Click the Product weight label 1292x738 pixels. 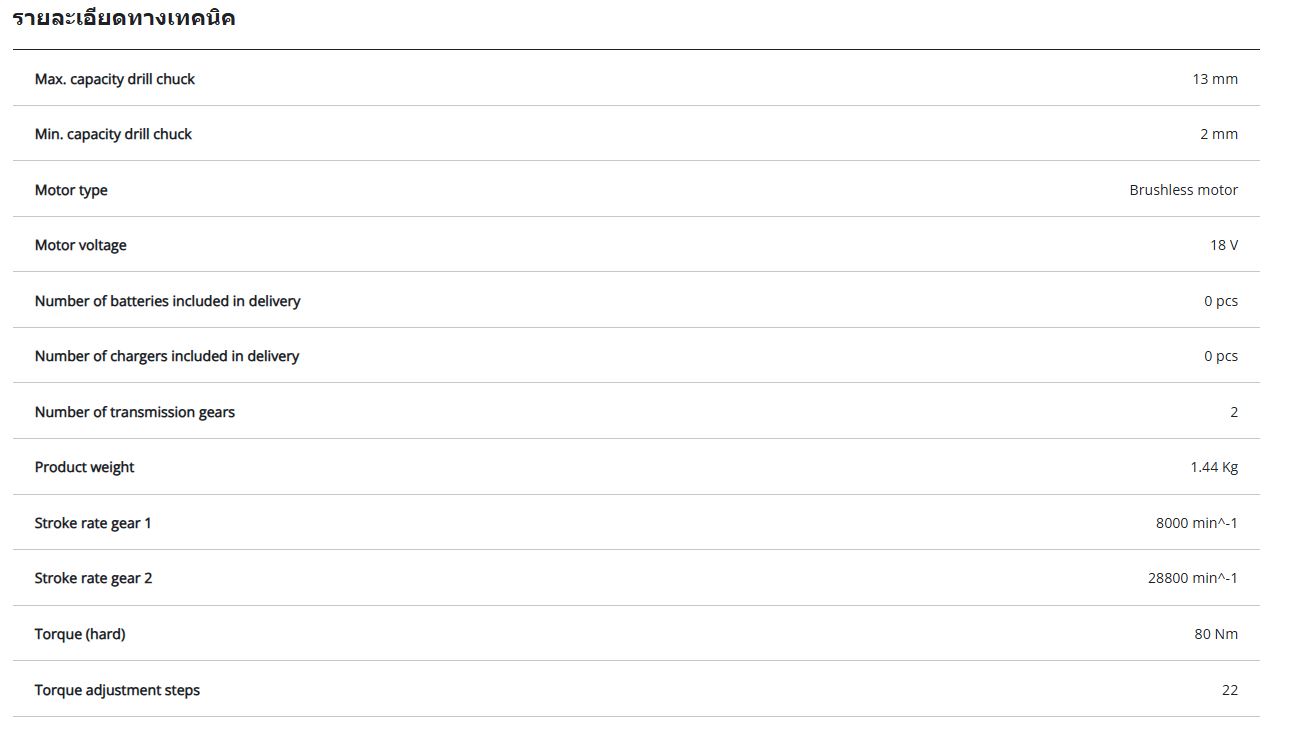84,467
